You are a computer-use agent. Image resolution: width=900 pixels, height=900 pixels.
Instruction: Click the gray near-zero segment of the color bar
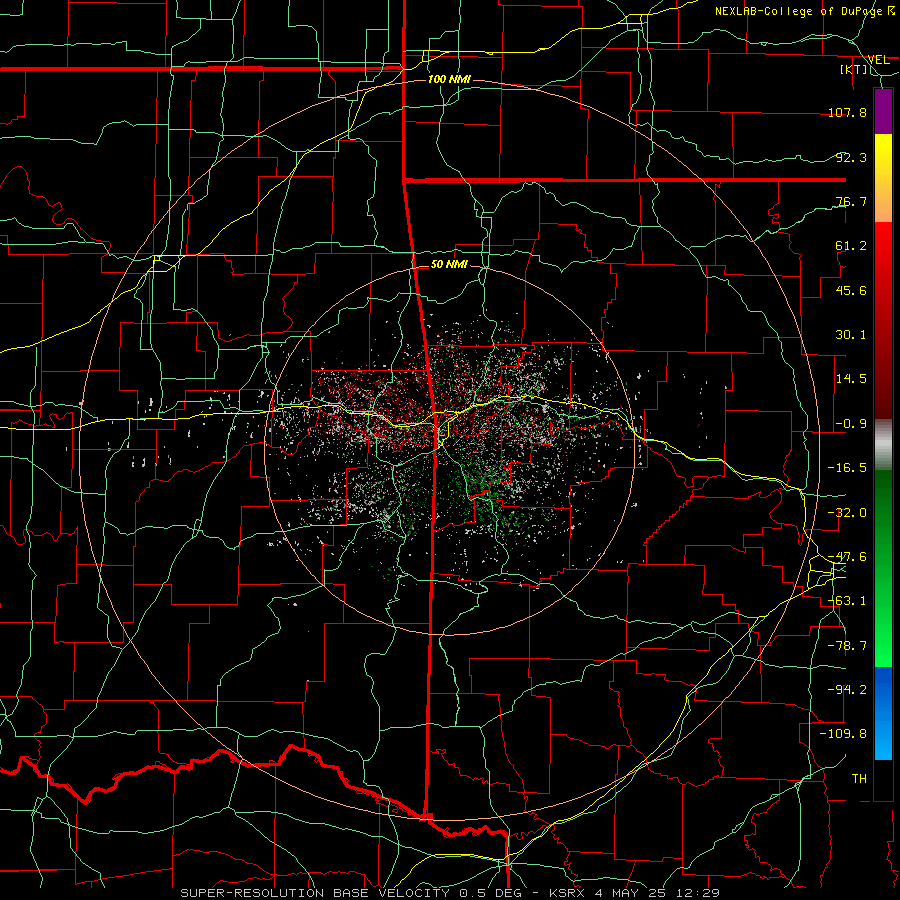(x=883, y=445)
